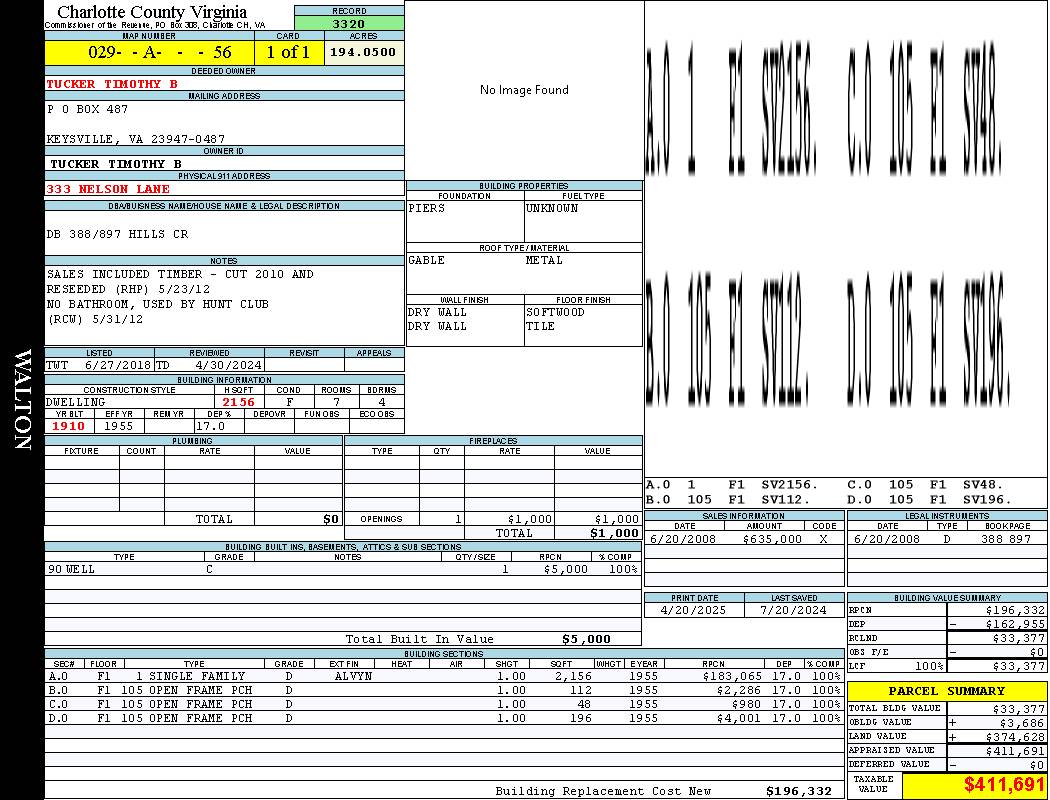
Task: Click APPRAISED VALUE $411,691
Action: [1015, 752]
